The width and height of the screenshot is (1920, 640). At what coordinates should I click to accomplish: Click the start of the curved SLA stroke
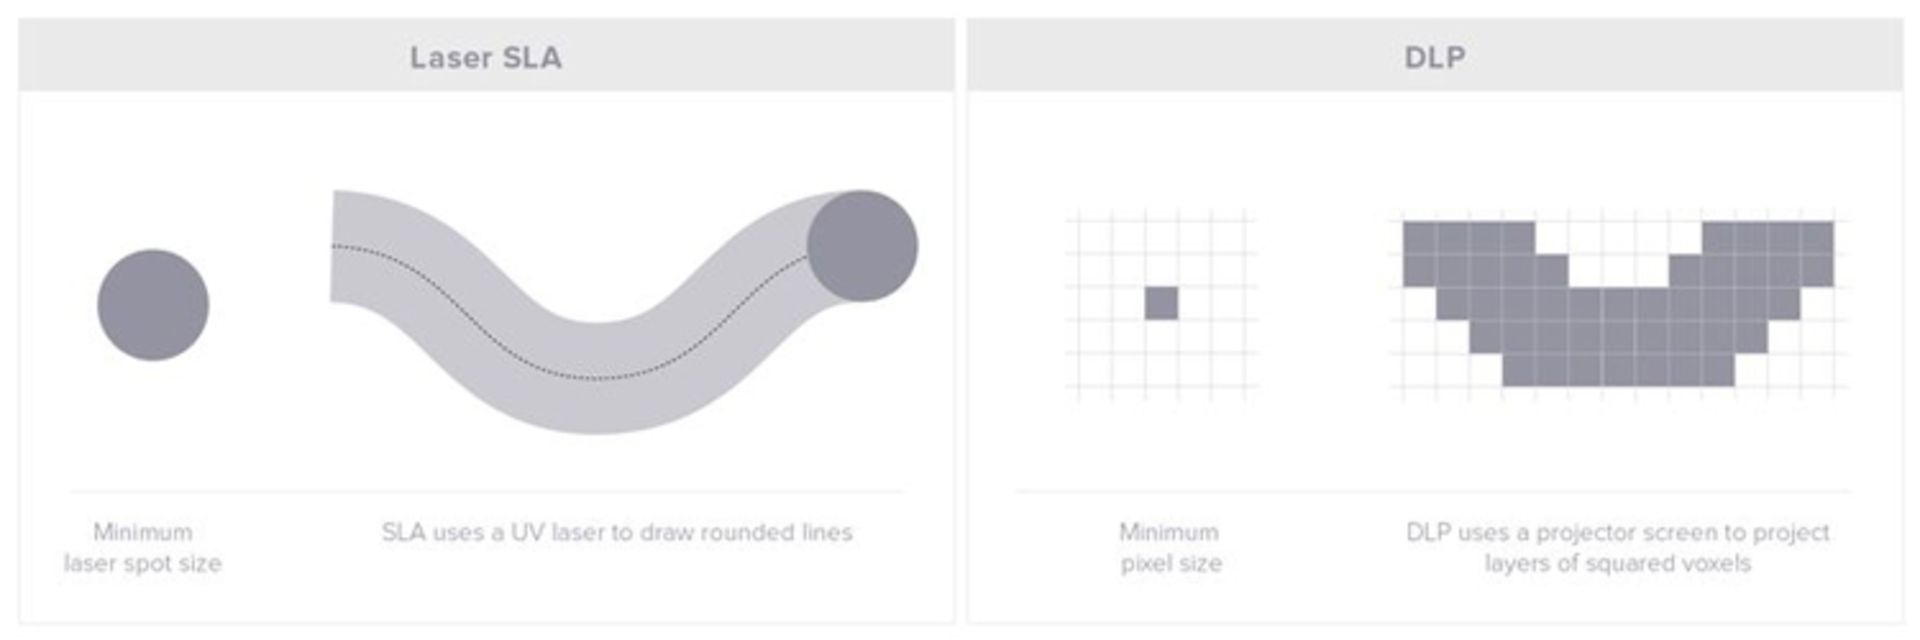[x=345, y=246]
